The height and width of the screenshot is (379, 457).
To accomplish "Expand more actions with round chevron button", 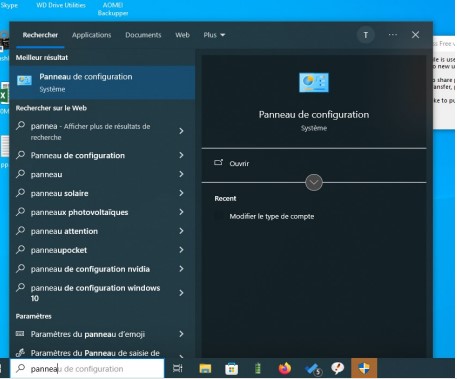I will click(x=314, y=182).
